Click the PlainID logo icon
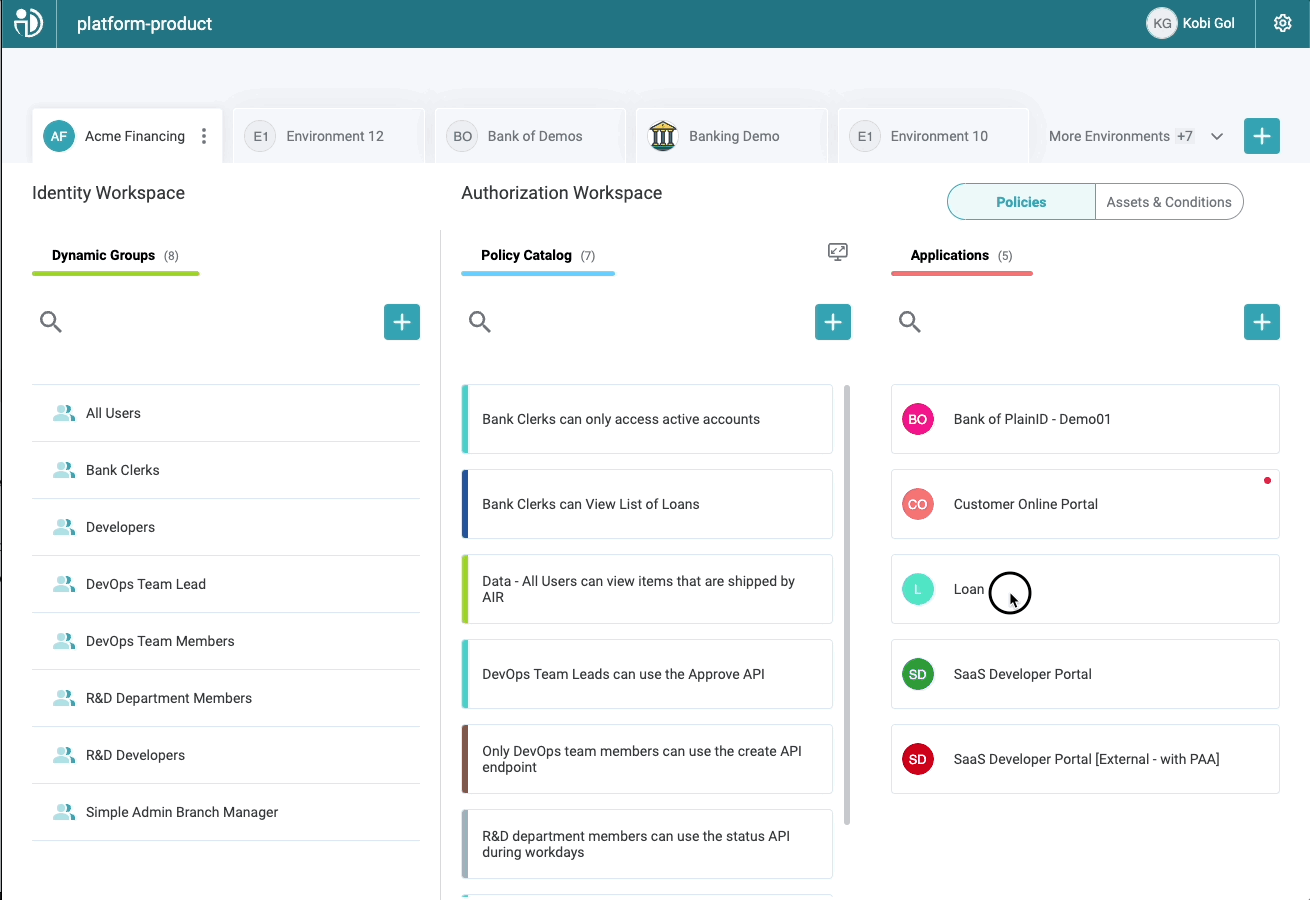1310x900 pixels. (x=27, y=22)
